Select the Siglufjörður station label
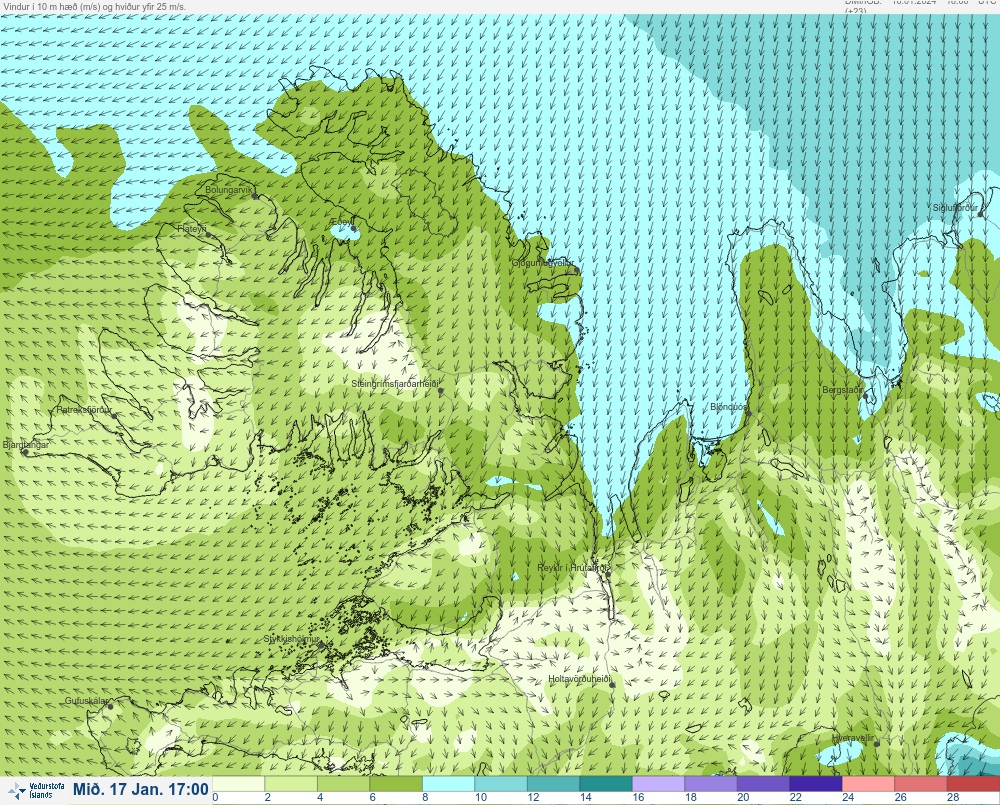The width and height of the screenshot is (1000, 805). tap(955, 208)
